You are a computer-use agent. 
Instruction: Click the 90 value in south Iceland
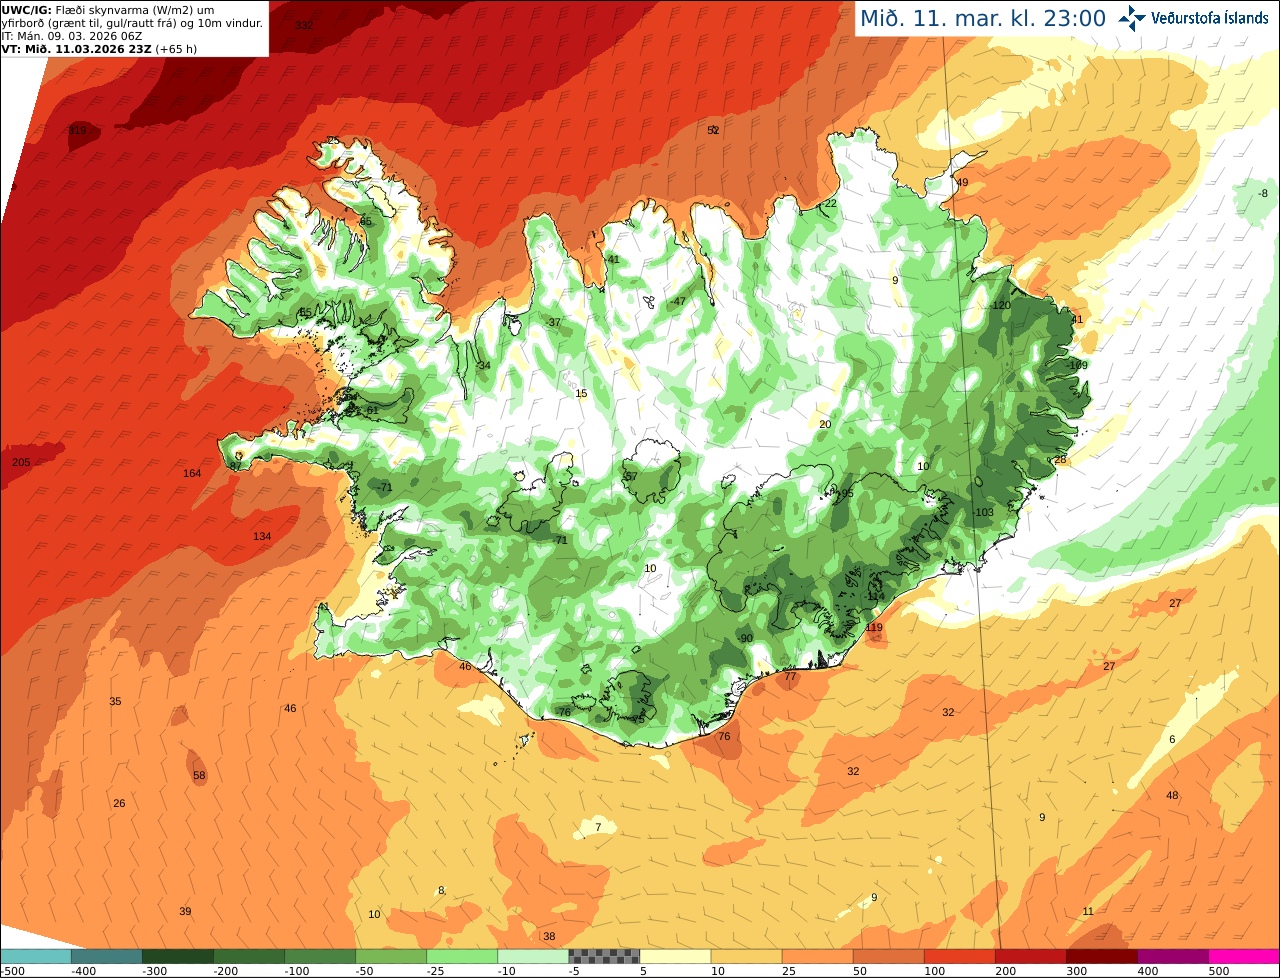(x=746, y=639)
